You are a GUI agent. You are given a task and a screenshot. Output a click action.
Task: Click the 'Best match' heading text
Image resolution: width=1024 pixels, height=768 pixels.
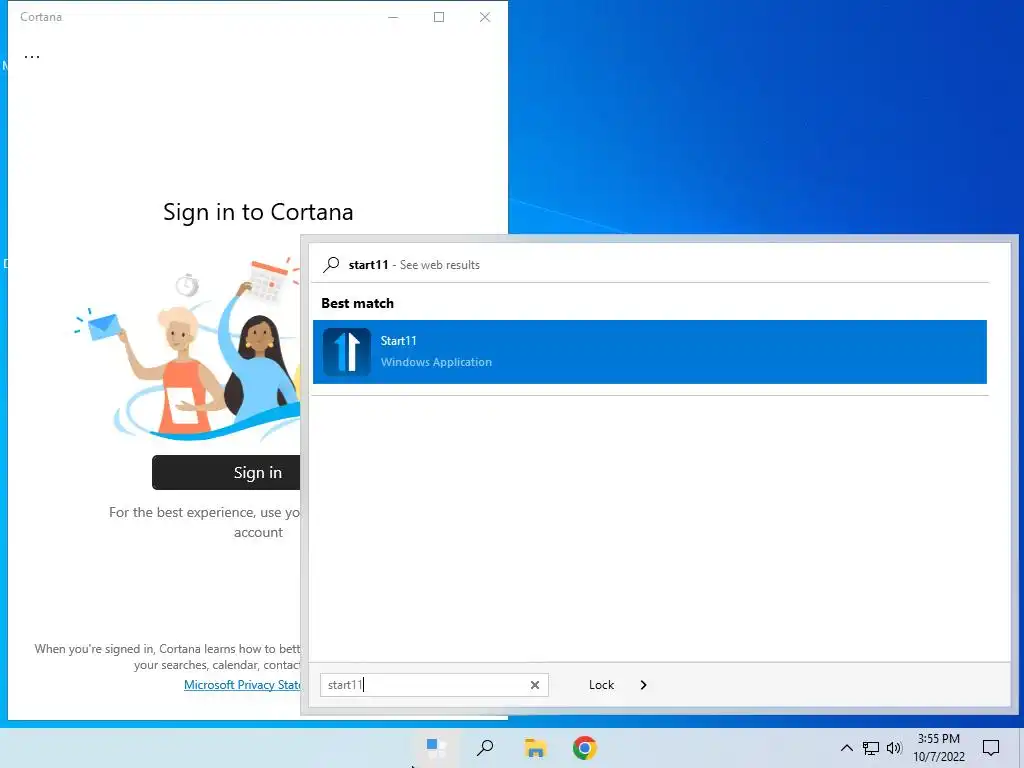click(x=357, y=303)
